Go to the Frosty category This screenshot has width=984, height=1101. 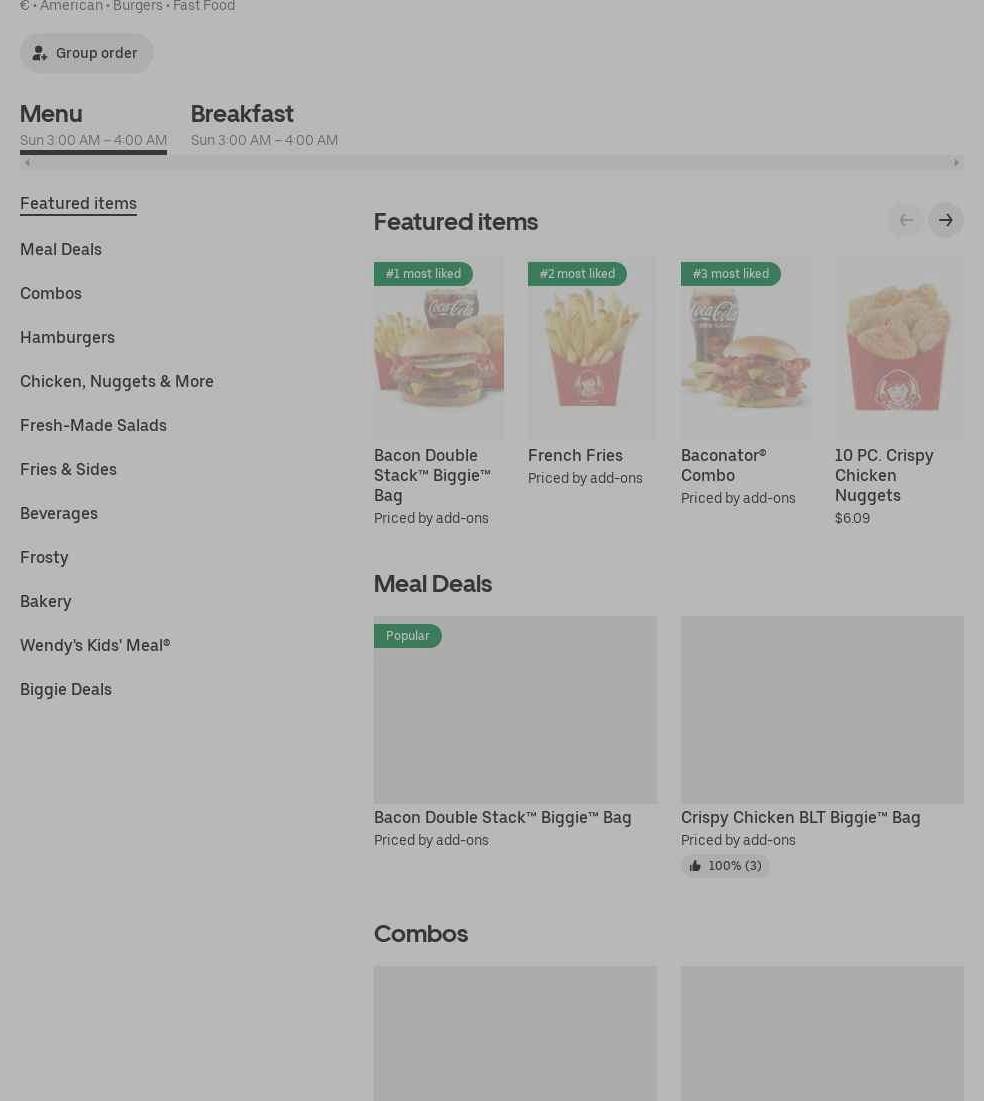click(44, 558)
